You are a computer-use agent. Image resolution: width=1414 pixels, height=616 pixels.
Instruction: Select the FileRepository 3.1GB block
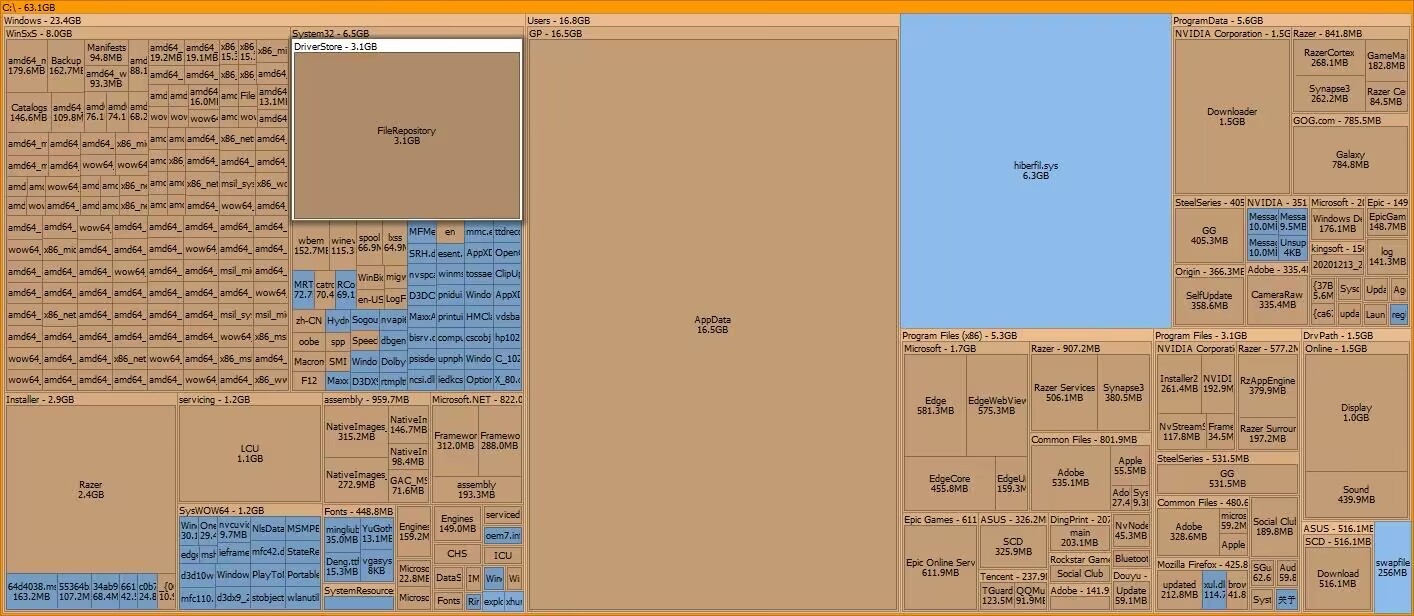click(407, 135)
